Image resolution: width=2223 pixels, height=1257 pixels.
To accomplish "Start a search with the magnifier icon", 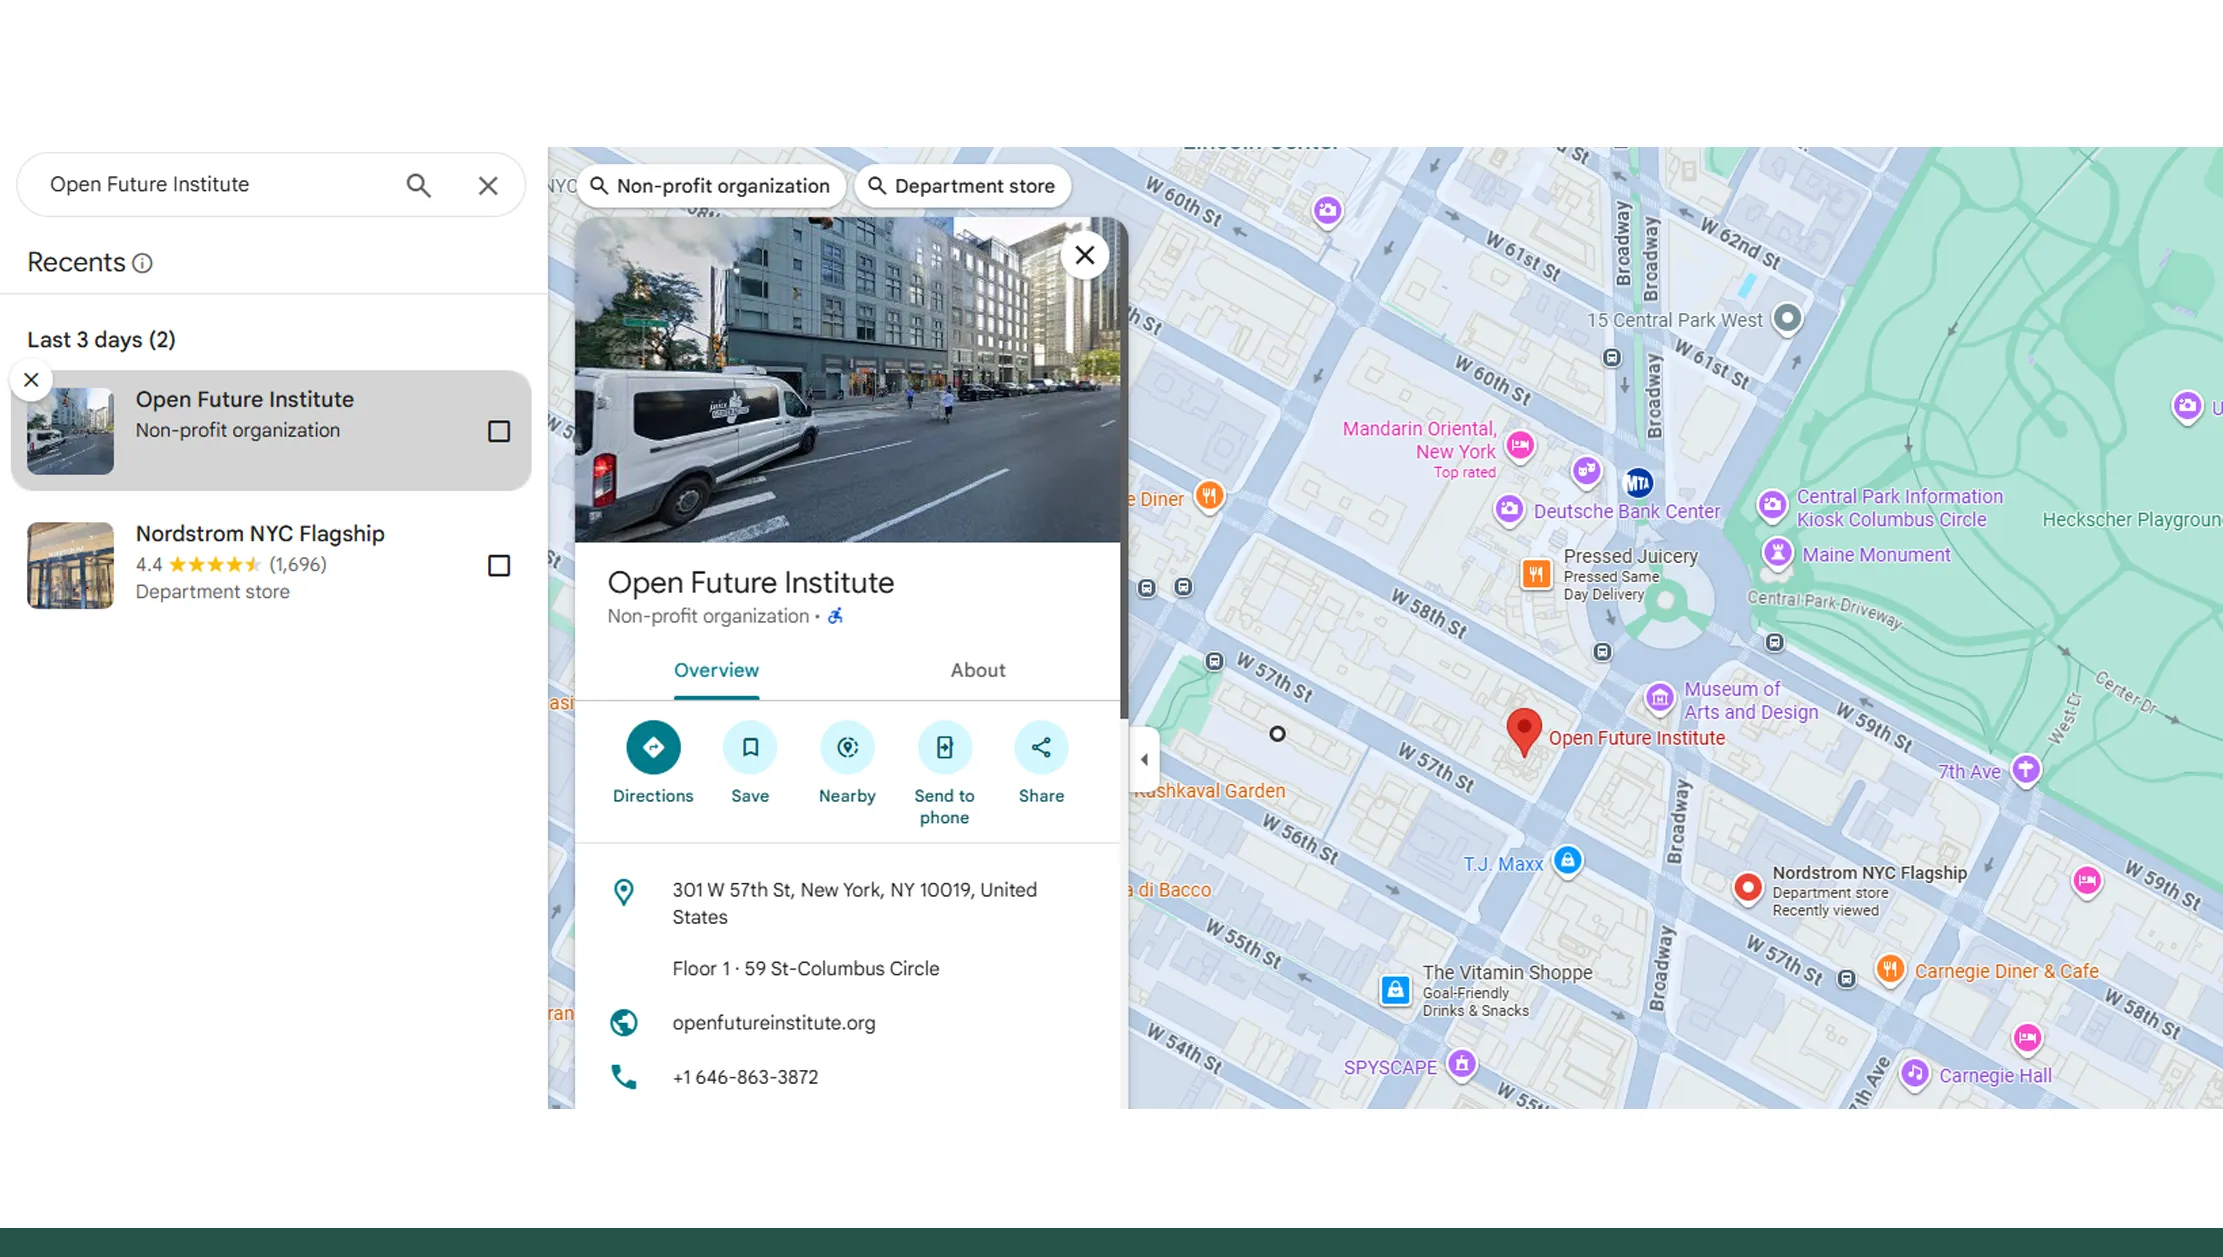I will click(x=418, y=184).
